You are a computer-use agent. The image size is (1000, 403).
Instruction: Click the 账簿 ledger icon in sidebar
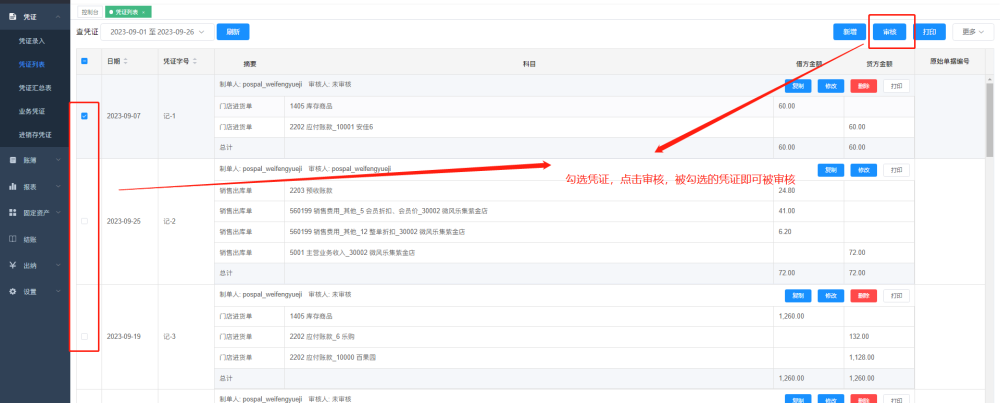click(x=12, y=160)
